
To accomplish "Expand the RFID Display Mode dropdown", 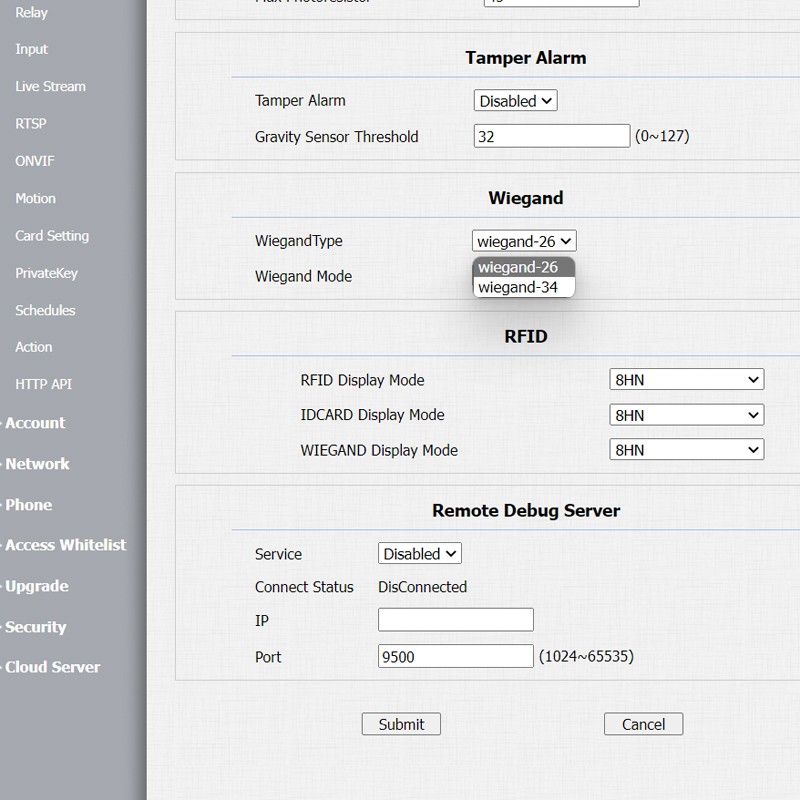I will 686,380.
